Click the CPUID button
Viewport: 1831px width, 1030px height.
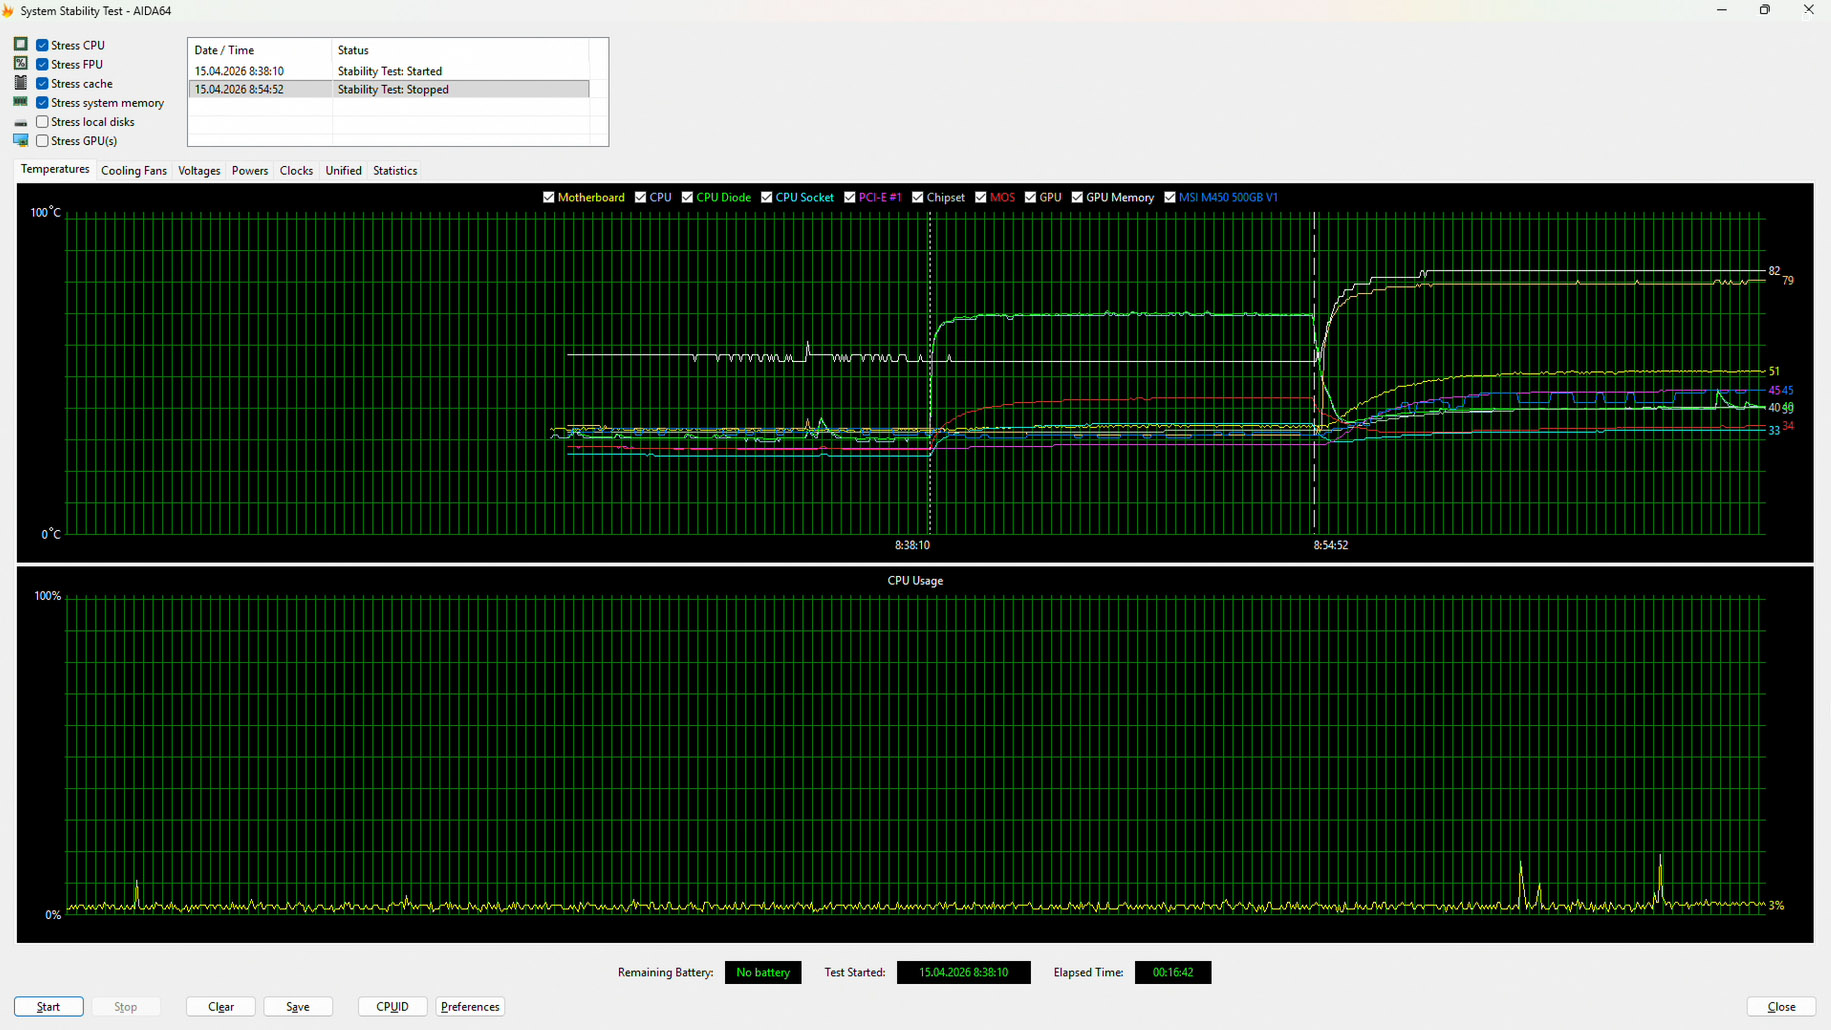(392, 1007)
